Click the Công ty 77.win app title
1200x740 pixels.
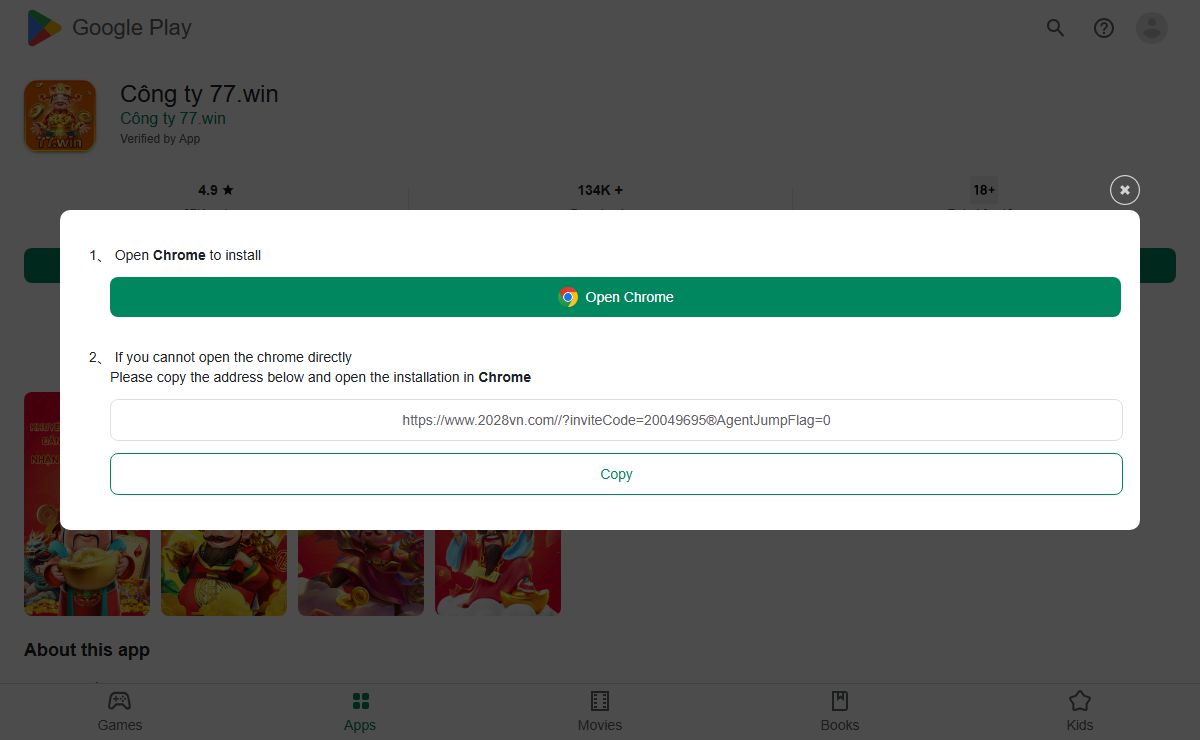[199, 94]
